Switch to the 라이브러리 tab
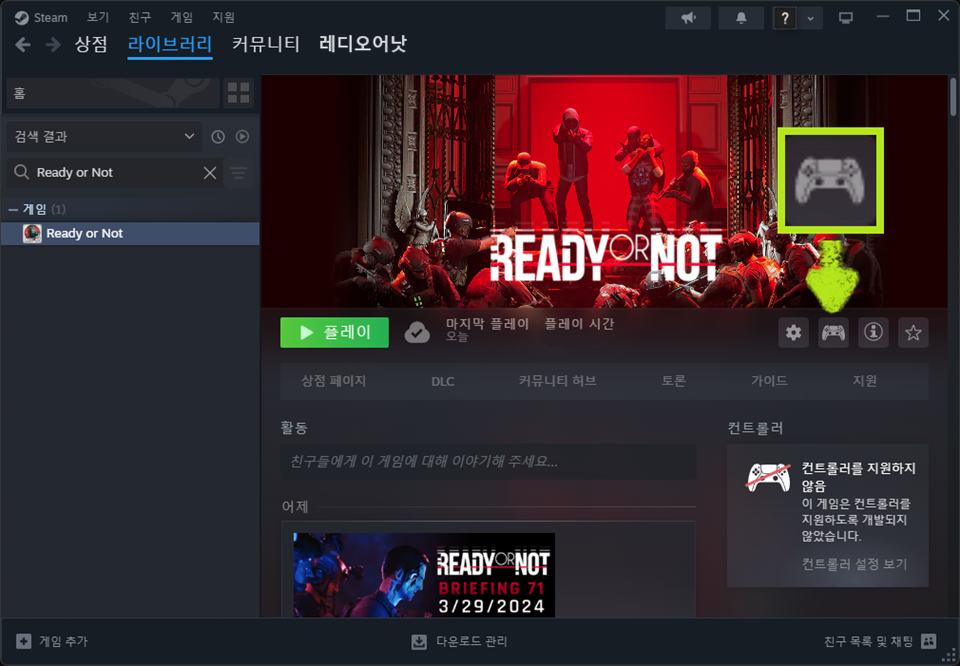Image resolution: width=960 pixels, height=666 pixels. (x=170, y=44)
